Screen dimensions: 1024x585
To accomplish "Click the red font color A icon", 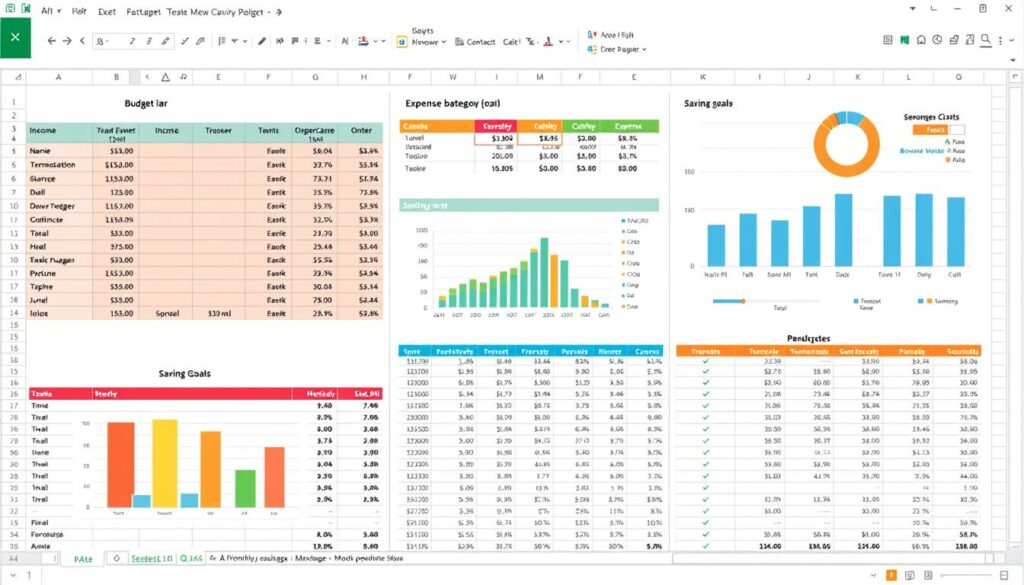I will [548, 42].
